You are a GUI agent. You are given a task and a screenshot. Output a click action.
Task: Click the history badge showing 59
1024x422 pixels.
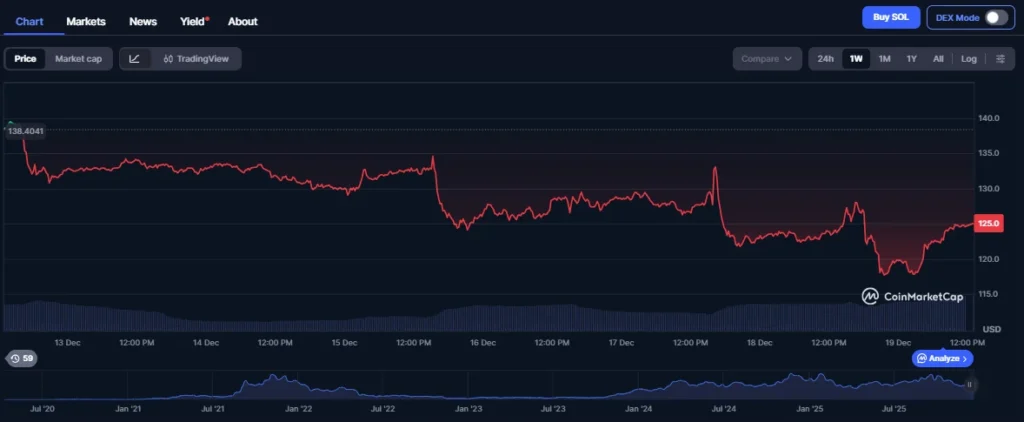[x=22, y=358]
